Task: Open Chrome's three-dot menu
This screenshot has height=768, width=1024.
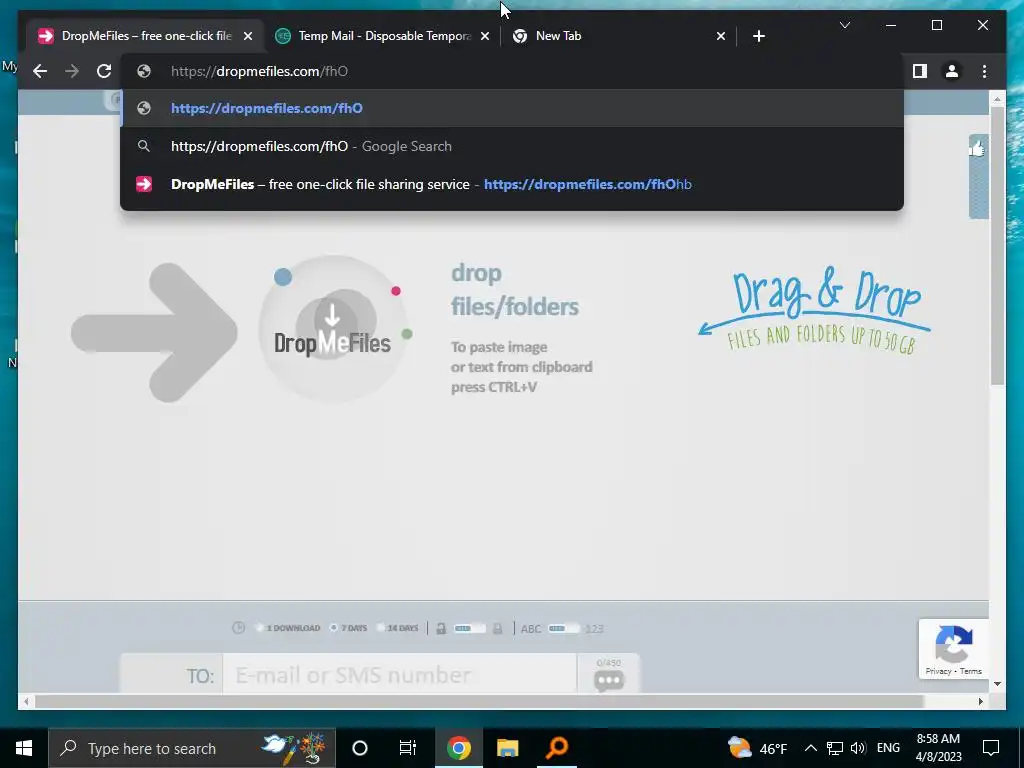Action: point(984,71)
